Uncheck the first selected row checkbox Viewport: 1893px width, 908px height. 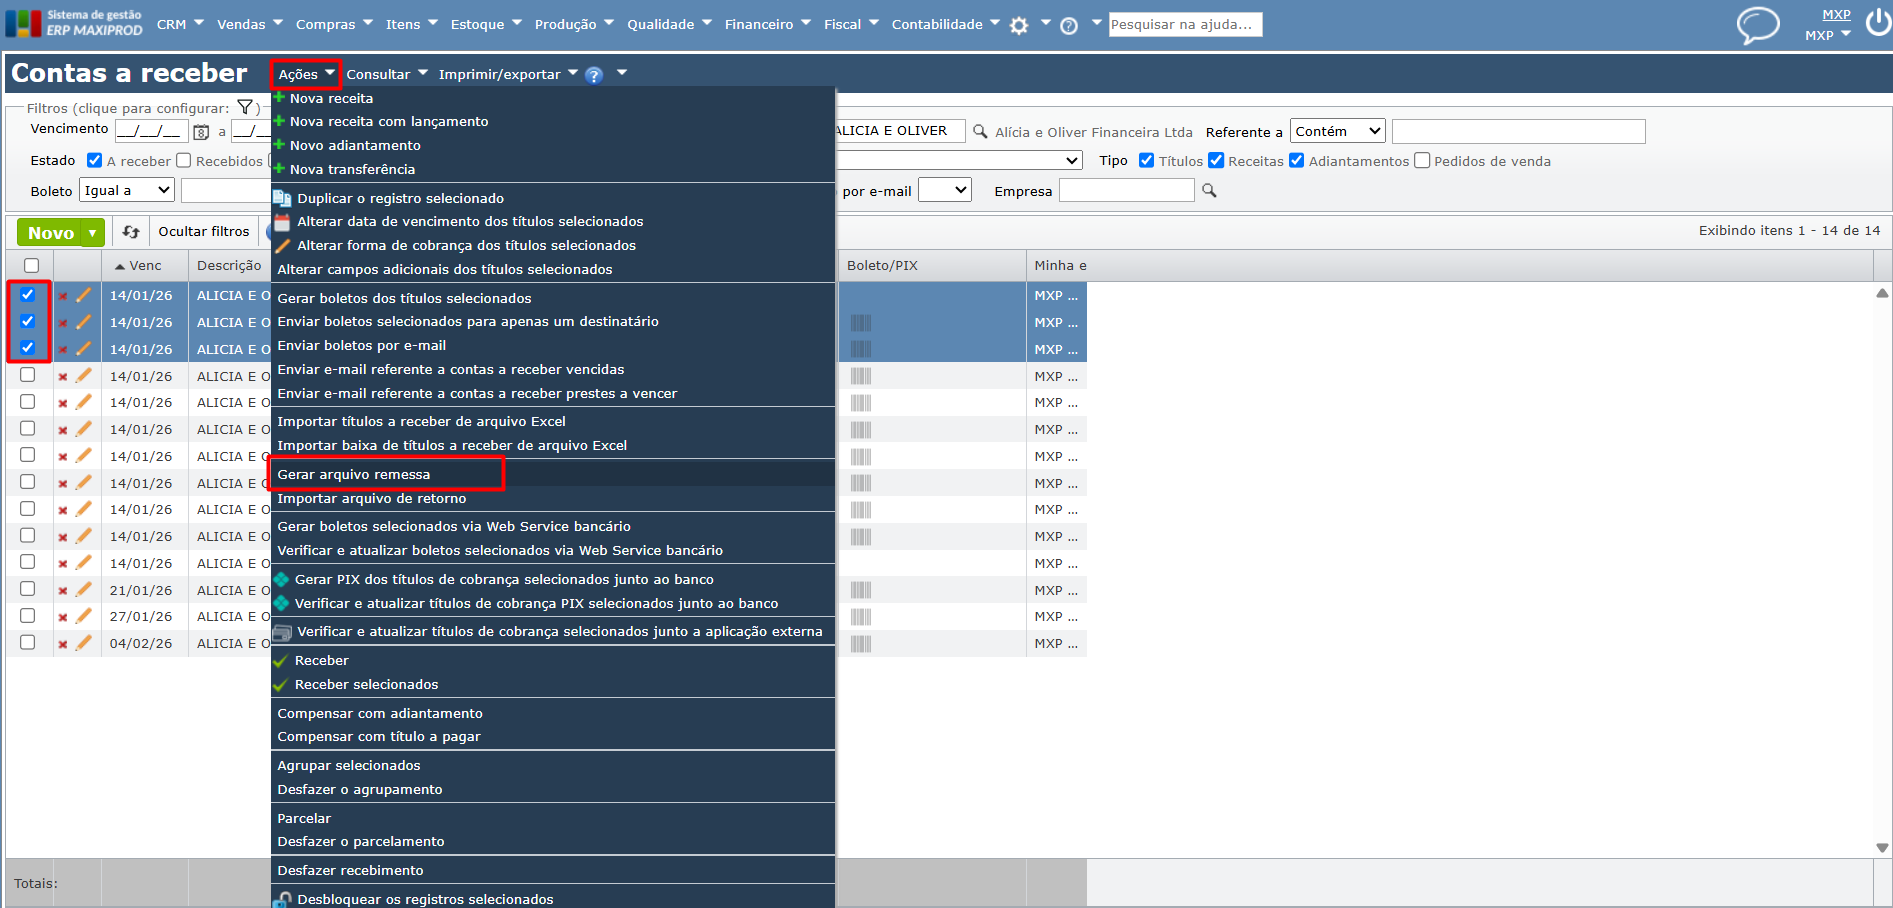coord(28,295)
